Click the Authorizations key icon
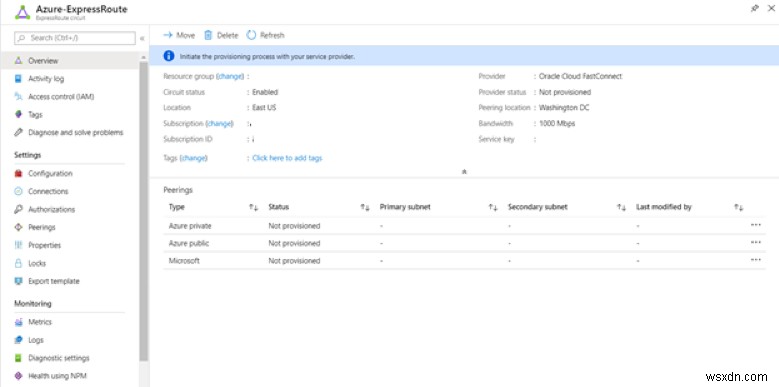The height and width of the screenshot is (387, 779). point(19,209)
